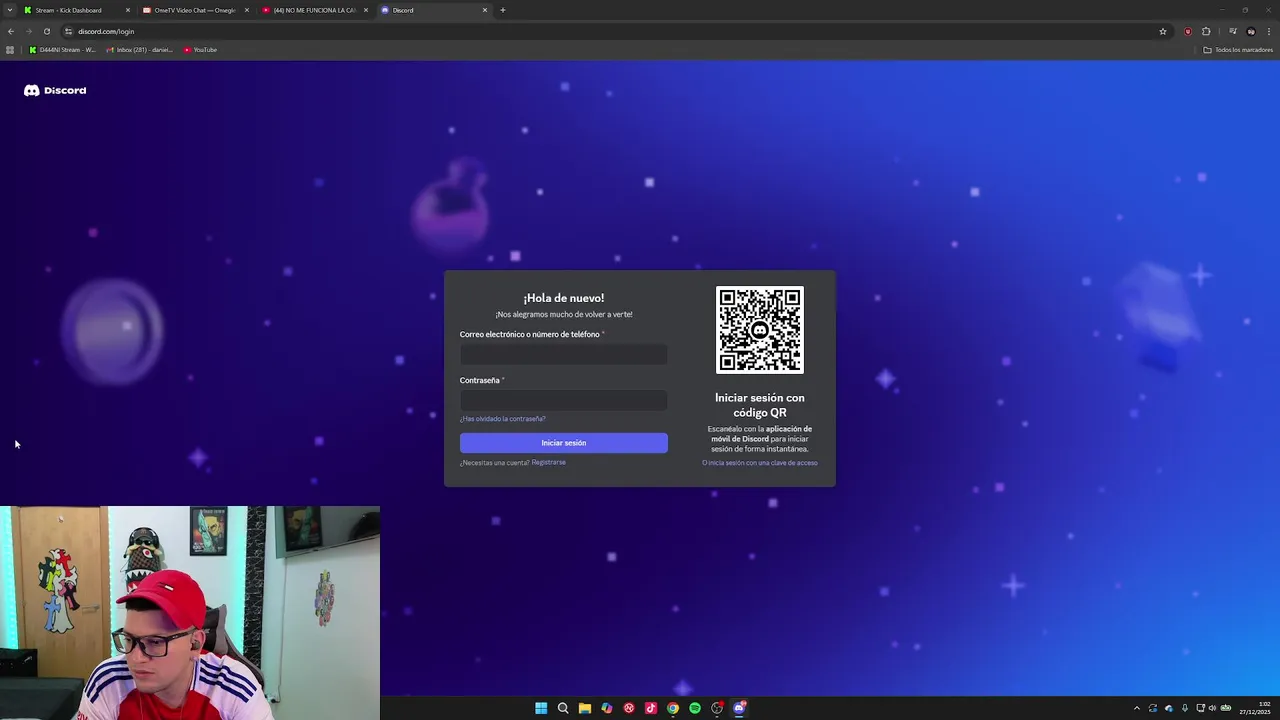The height and width of the screenshot is (720, 1280).
Task: Open the Extensions puzzle icon
Action: [1206, 31]
